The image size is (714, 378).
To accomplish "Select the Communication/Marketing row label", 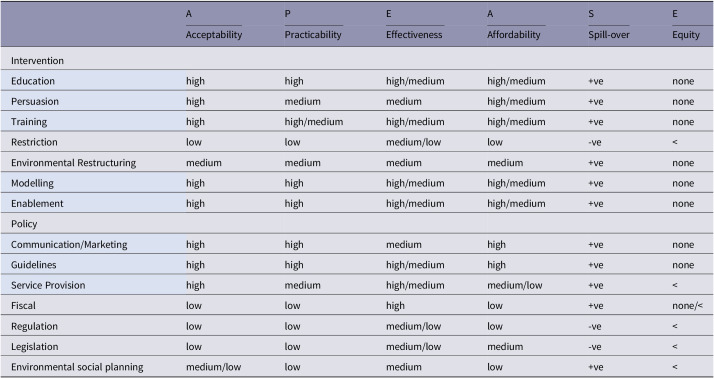I will pyautogui.click(x=69, y=245).
